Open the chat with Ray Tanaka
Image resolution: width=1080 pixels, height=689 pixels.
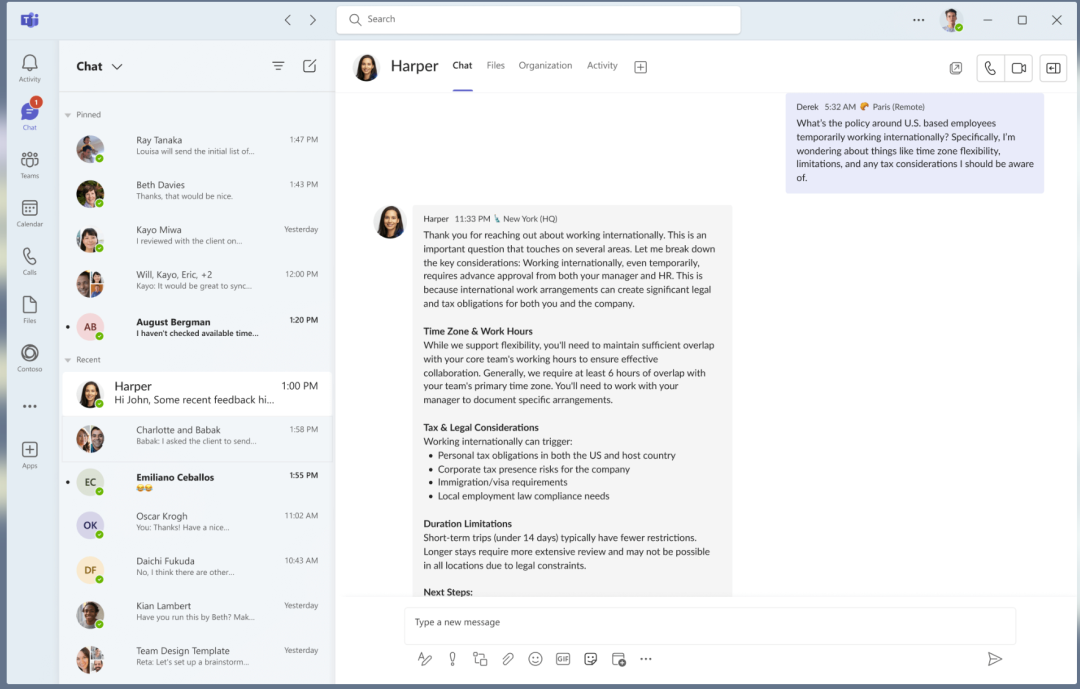(196, 146)
